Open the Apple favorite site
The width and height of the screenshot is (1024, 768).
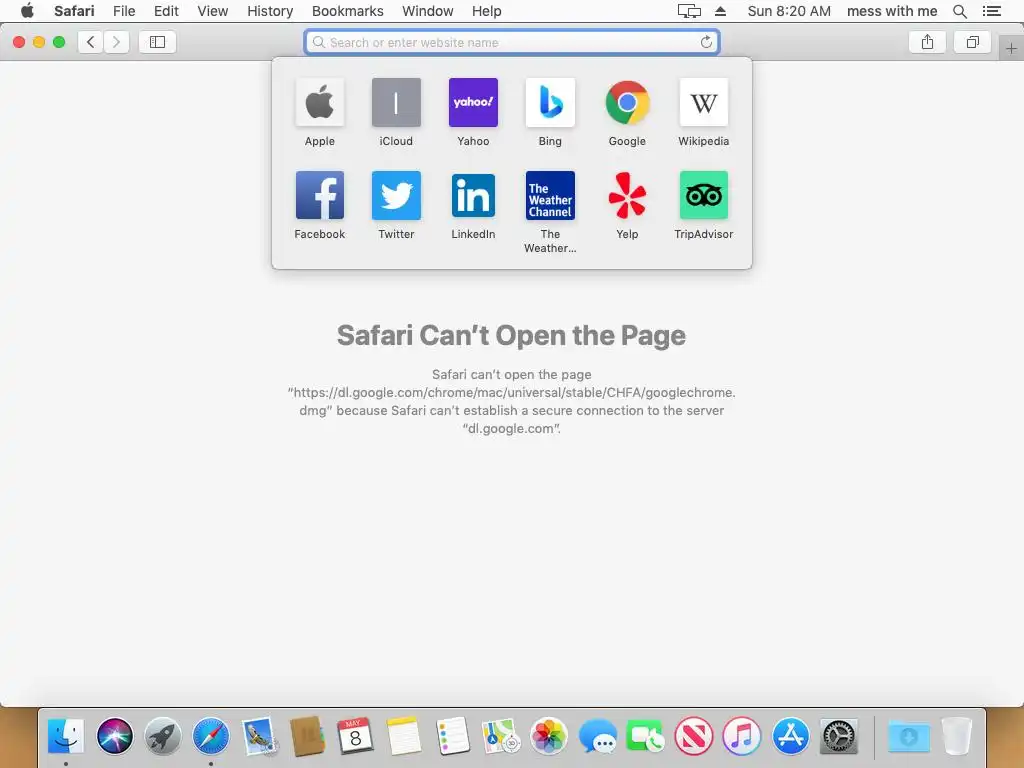[319, 103]
